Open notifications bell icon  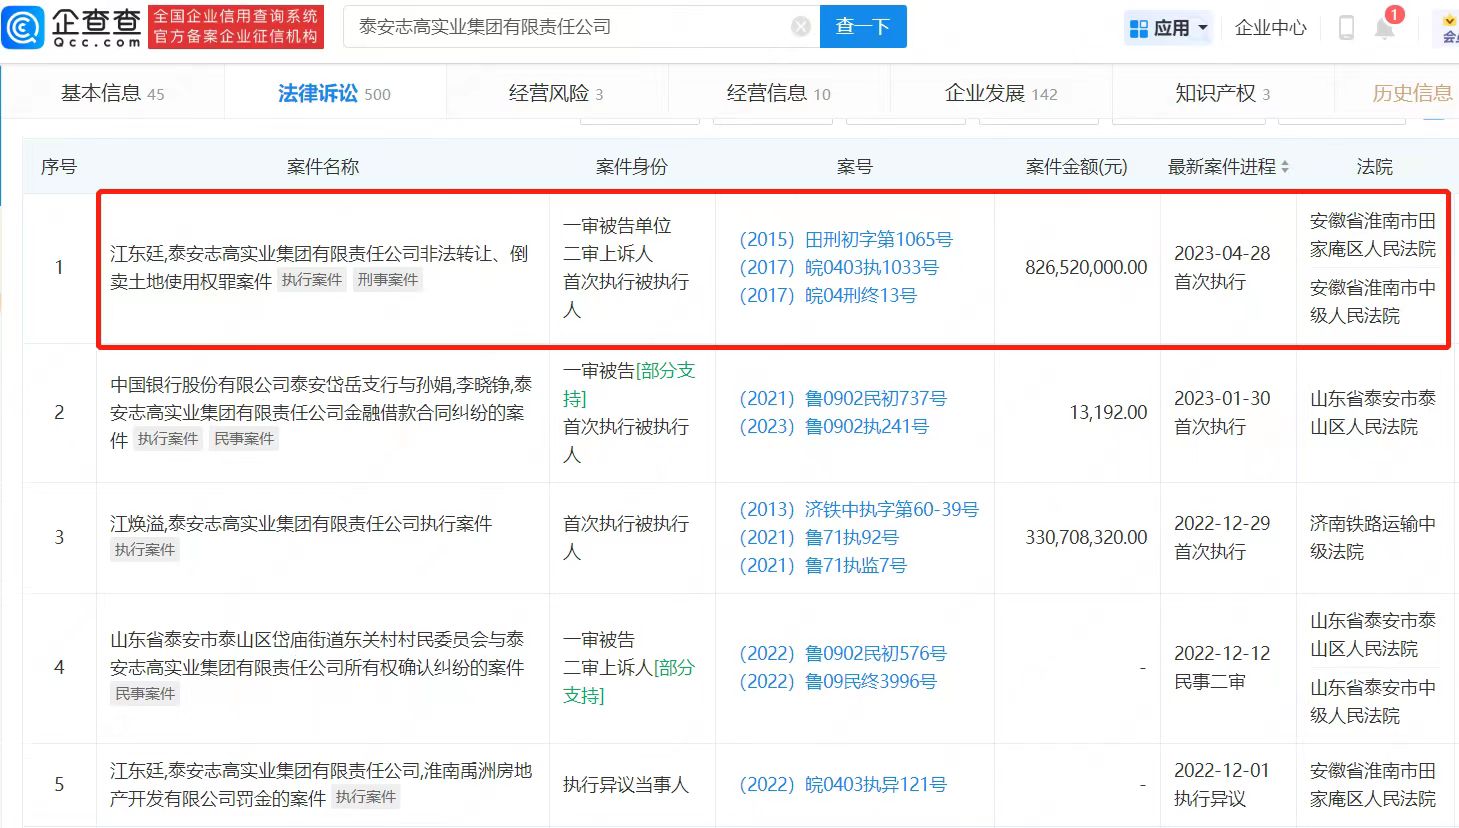pyautogui.click(x=1385, y=28)
